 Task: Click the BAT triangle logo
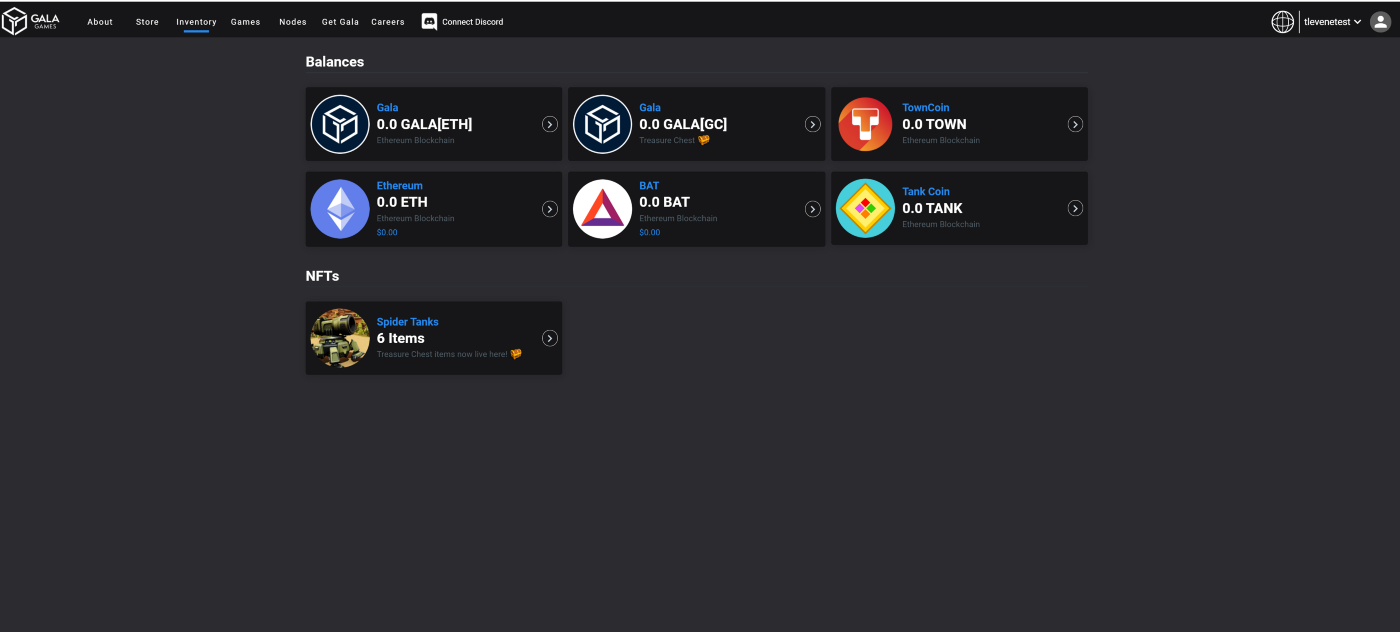coord(602,209)
